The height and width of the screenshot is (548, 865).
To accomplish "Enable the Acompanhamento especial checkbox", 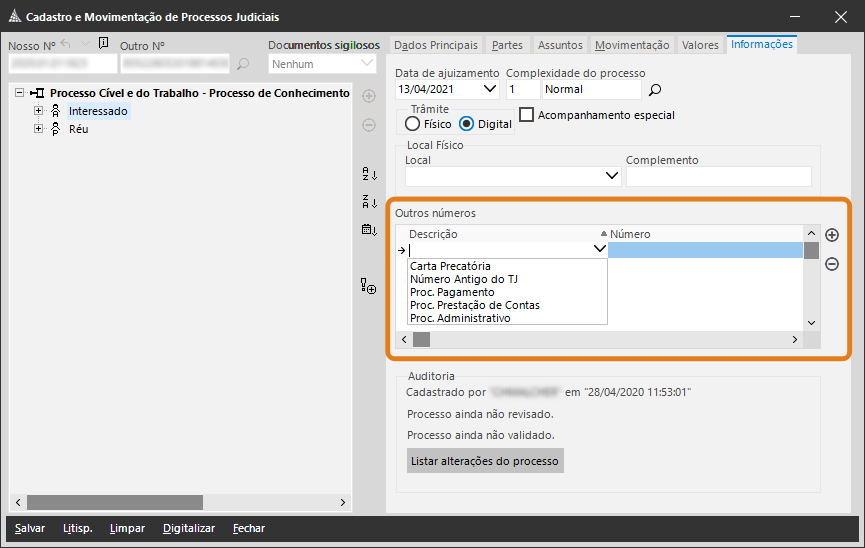I will click(x=527, y=115).
